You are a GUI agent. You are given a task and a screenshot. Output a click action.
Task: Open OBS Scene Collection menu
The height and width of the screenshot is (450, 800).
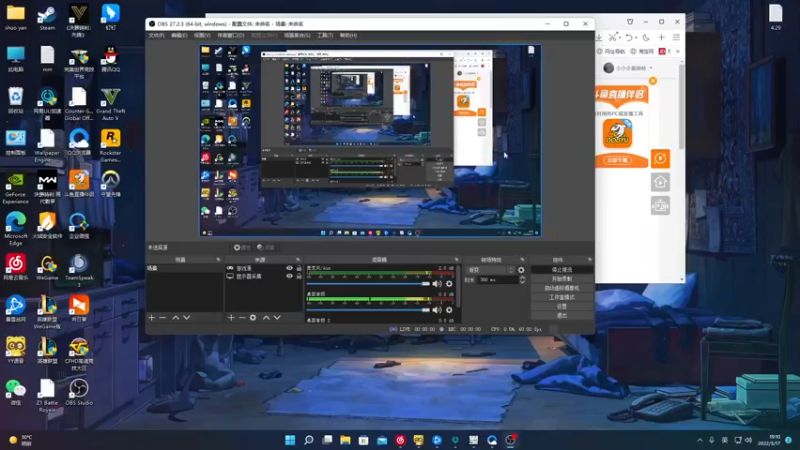(x=297, y=35)
